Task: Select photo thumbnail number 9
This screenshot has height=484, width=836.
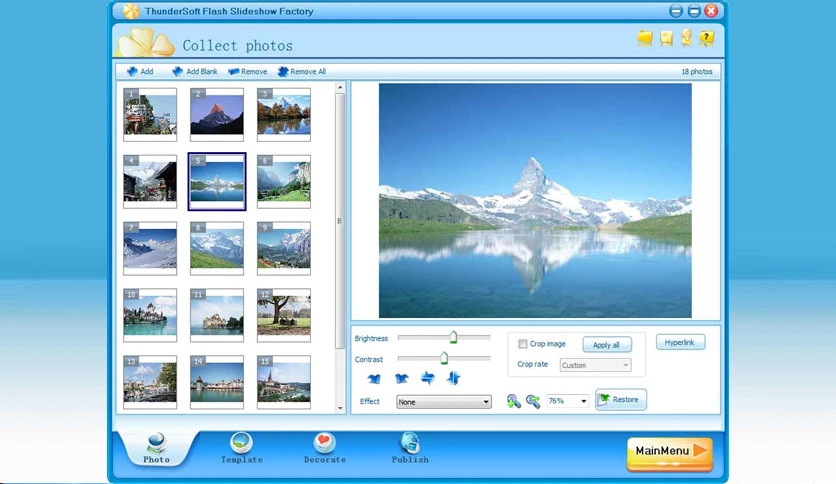Action: tap(284, 248)
